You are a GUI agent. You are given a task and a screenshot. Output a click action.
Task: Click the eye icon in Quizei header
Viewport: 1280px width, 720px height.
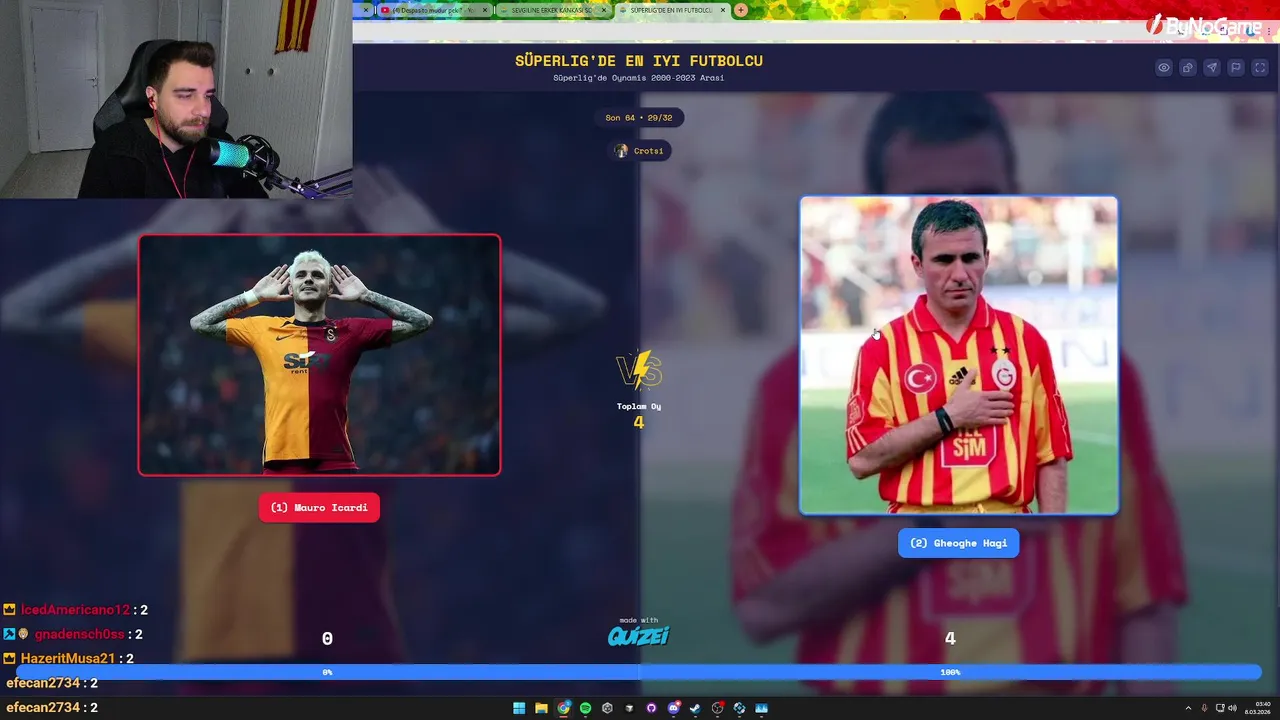pos(1164,68)
